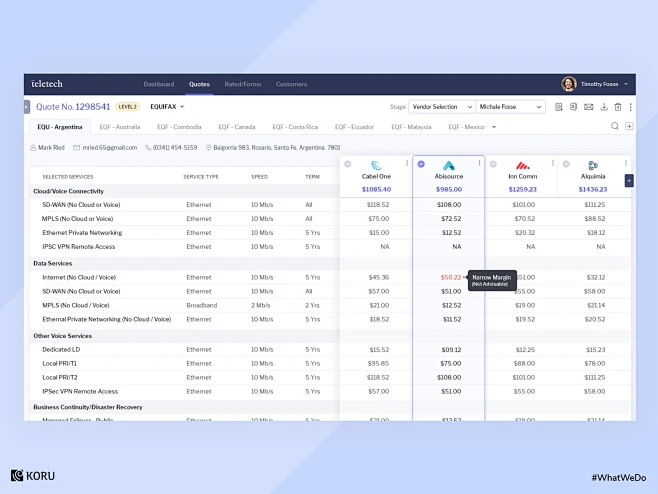
Task: Click the download icon in the top toolbar
Action: pyautogui.click(x=603, y=107)
